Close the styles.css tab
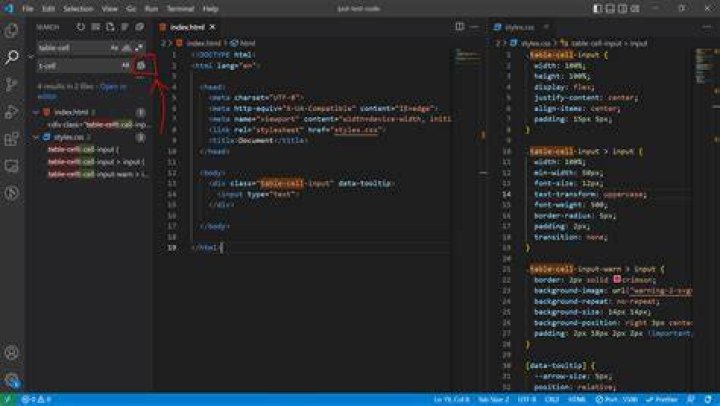 (x=546, y=27)
